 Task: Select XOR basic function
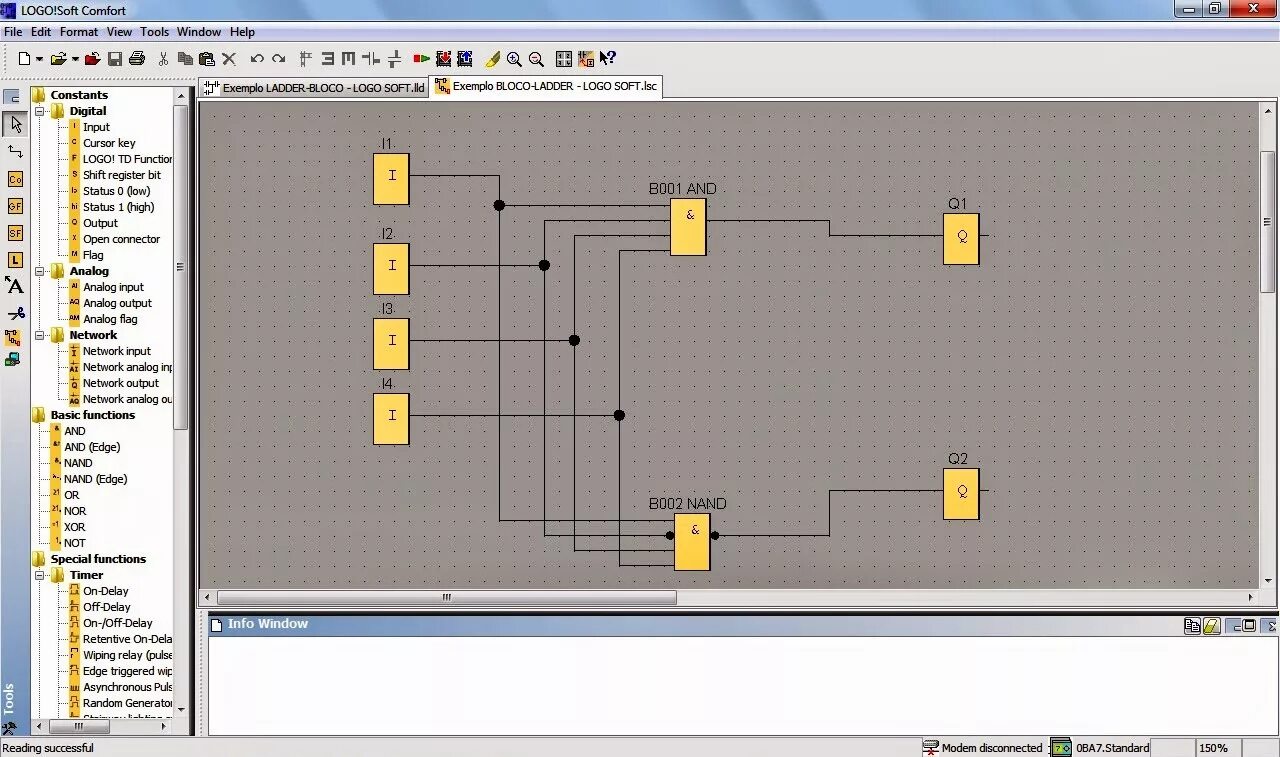point(75,527)
